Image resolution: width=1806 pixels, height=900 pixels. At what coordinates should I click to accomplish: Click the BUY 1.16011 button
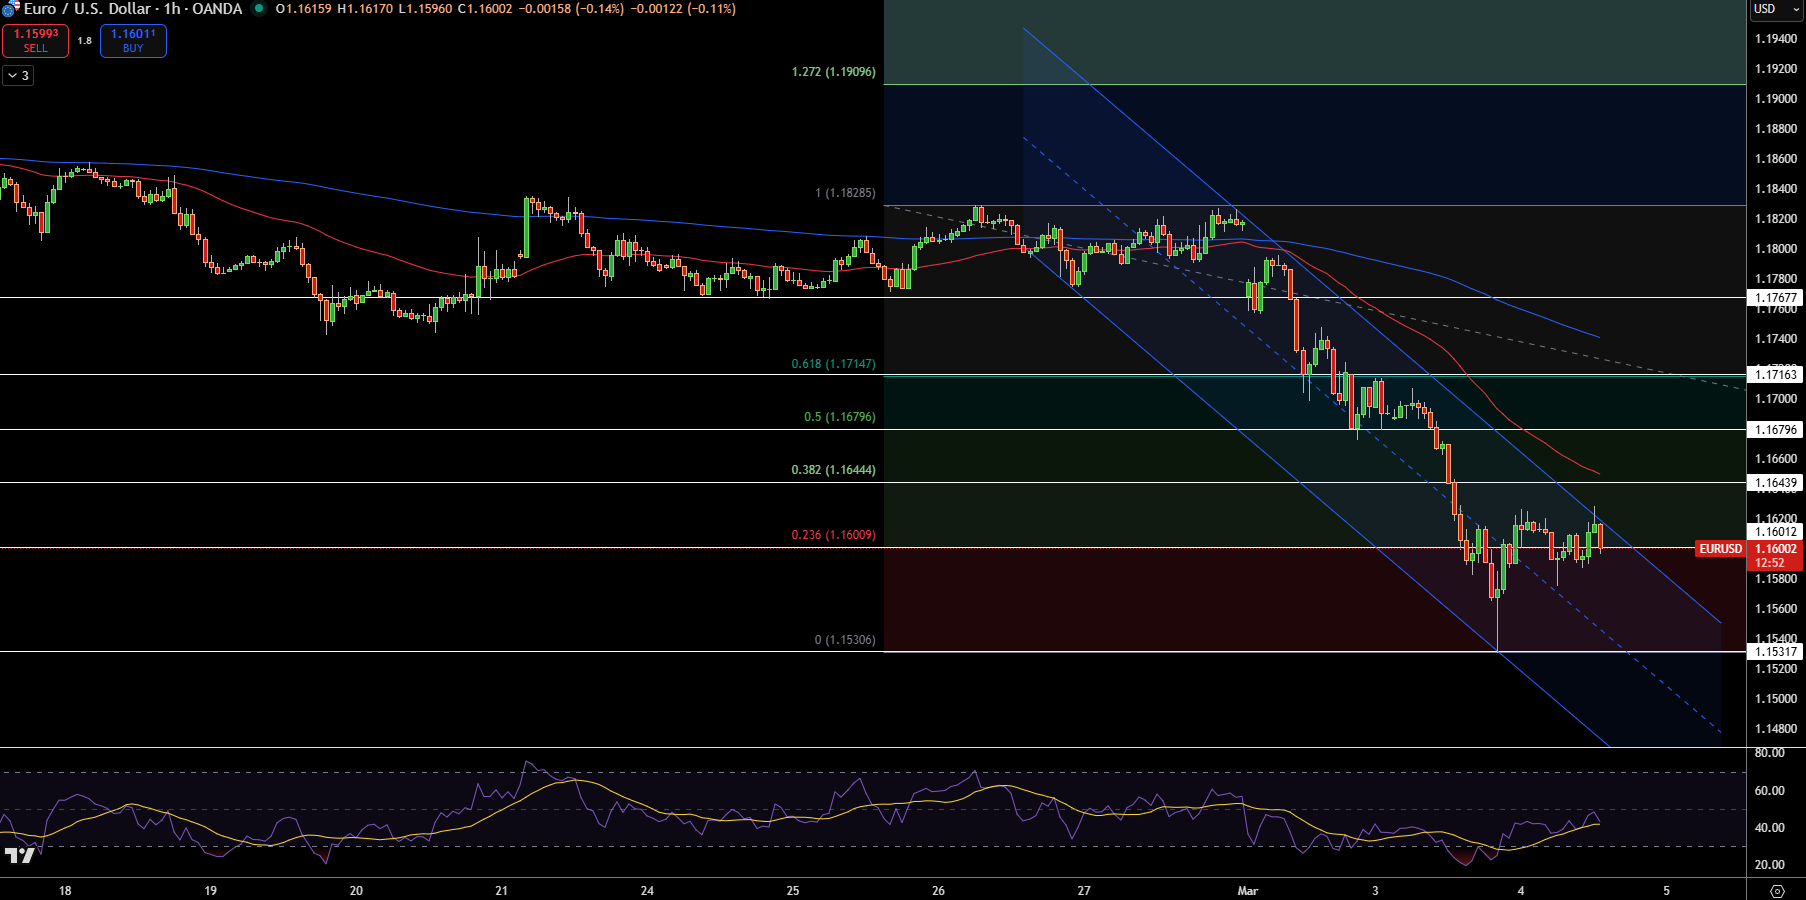(133, 41)
